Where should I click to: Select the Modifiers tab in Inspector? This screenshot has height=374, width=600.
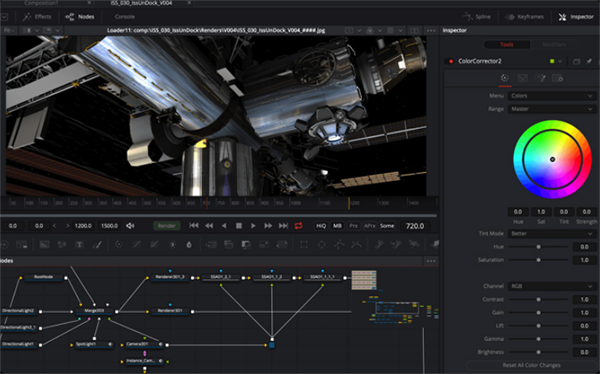(x=554, y=44)
